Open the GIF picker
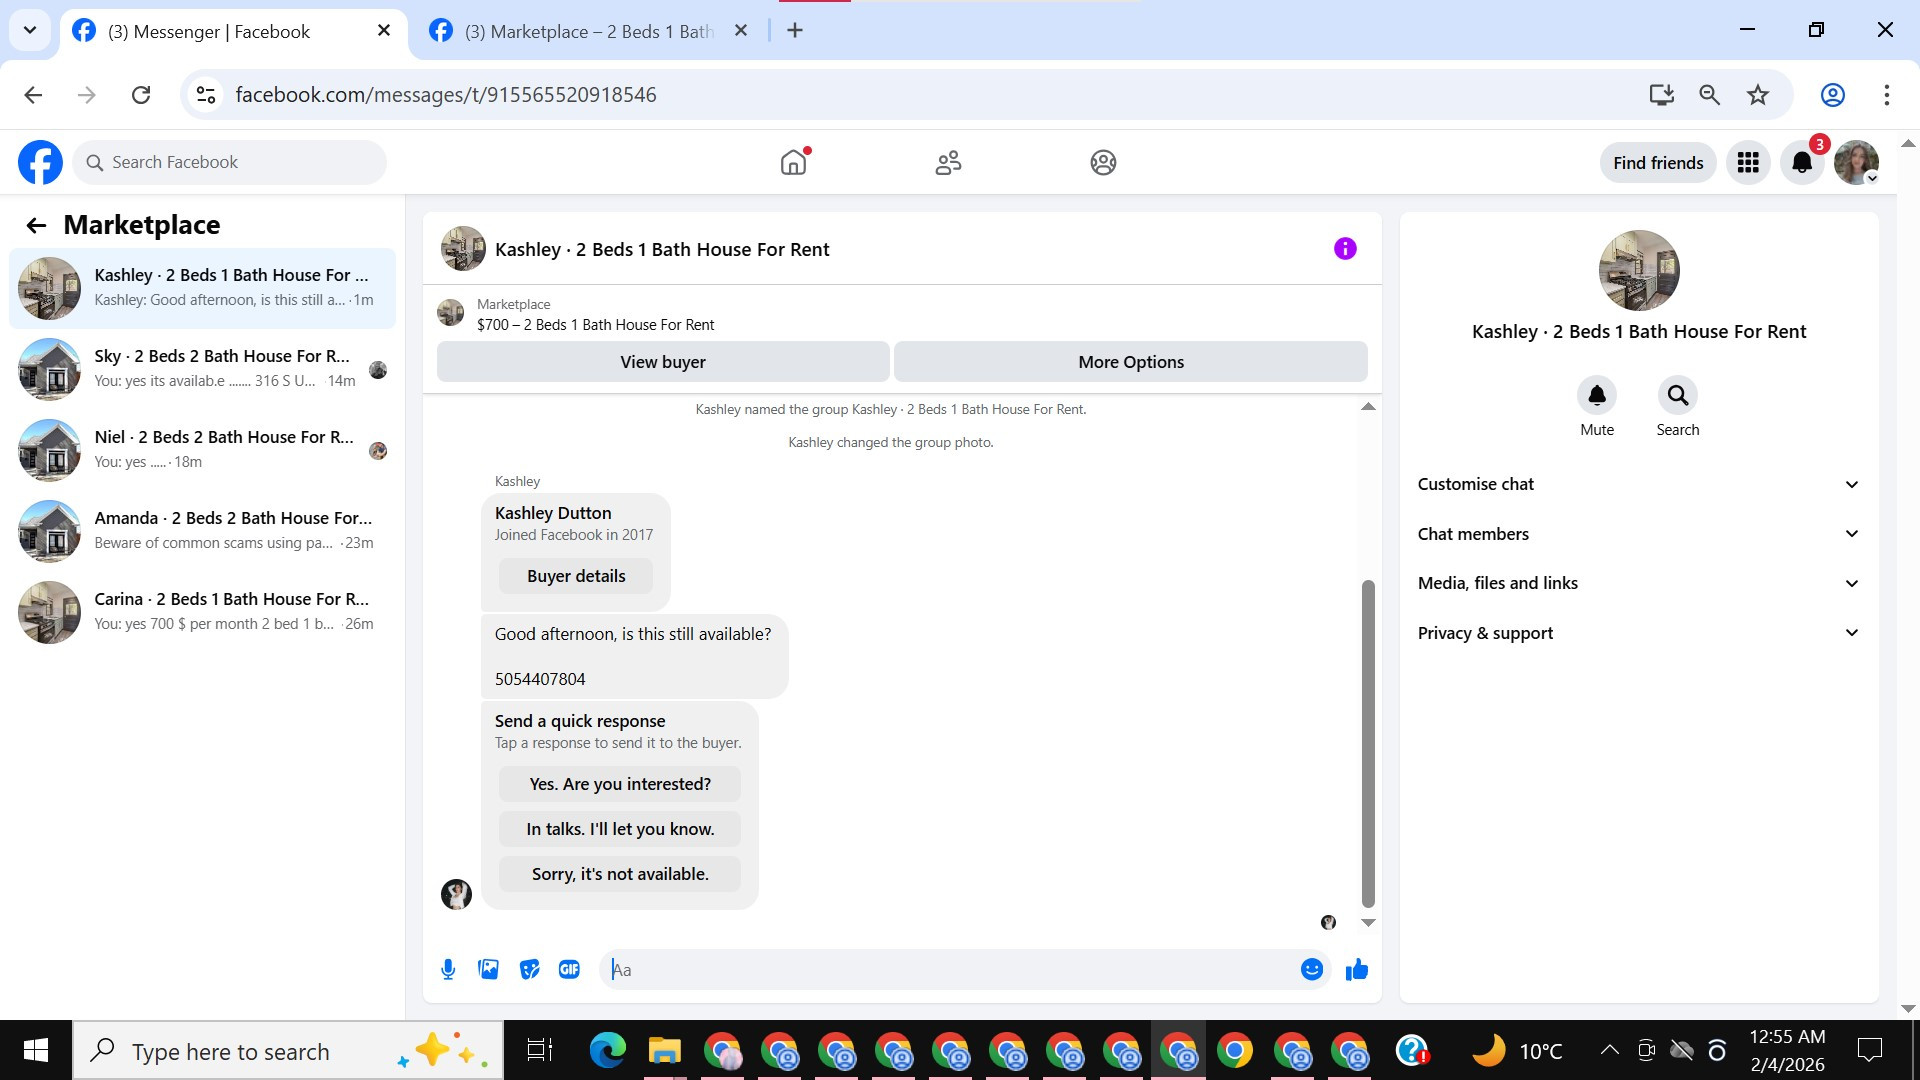This screenshot has height=1080, width=1920. pyautogui.click(x=569, y=969)
